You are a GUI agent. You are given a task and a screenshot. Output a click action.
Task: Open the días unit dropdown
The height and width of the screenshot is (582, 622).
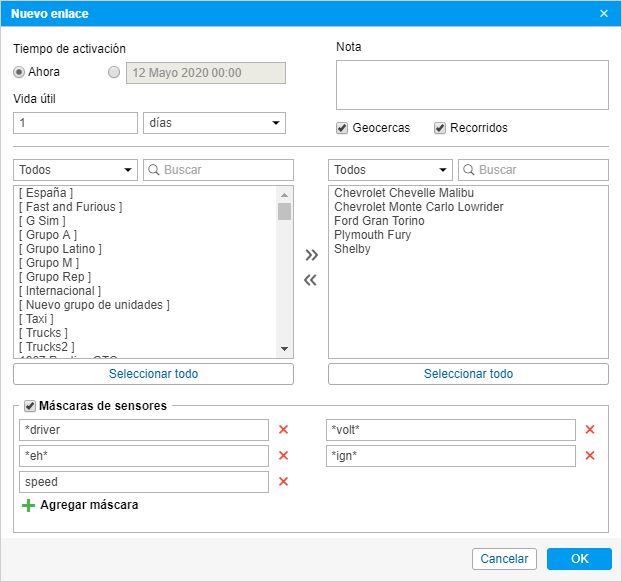coord(214,123)
